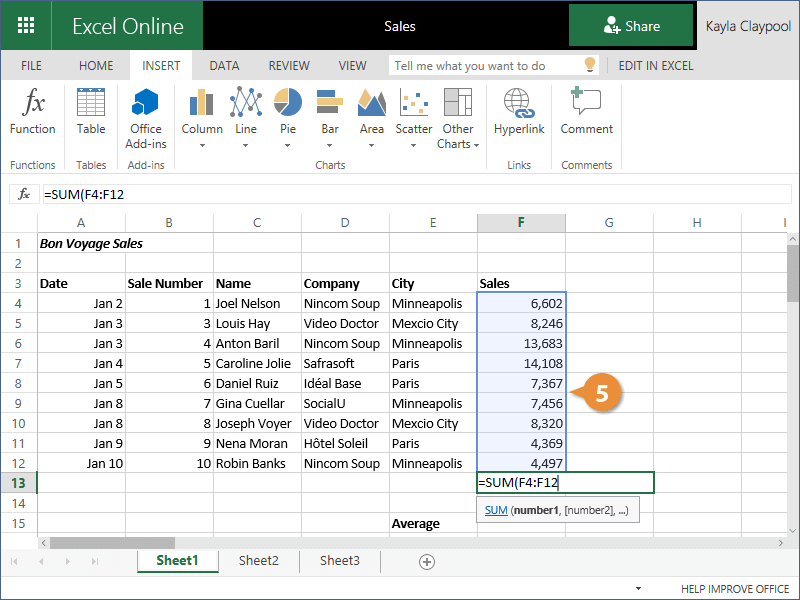Click the Function insert icon
Viewport: 800px width, 600px height.
pyautogui.click(x=33, y=111)
